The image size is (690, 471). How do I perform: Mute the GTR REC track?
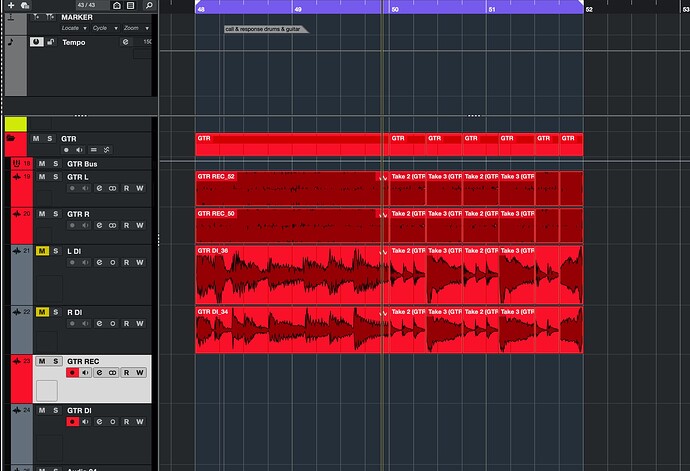[42, 361]
